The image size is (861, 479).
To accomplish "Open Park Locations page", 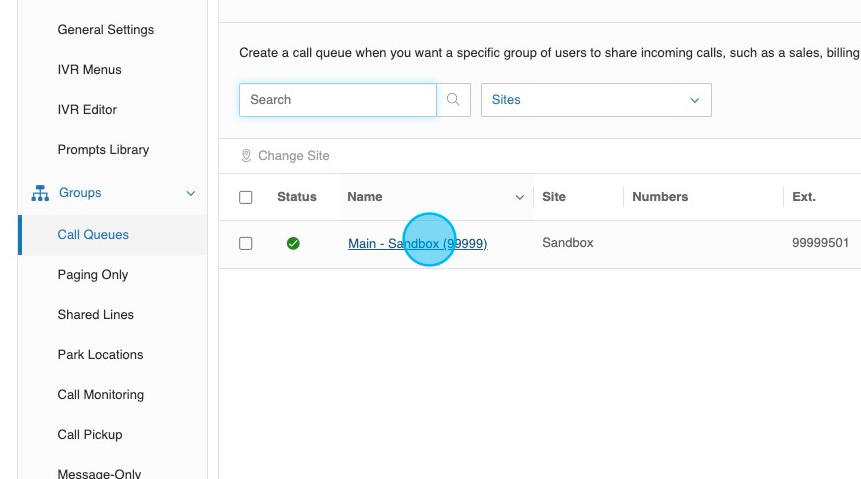I will 100,355.
